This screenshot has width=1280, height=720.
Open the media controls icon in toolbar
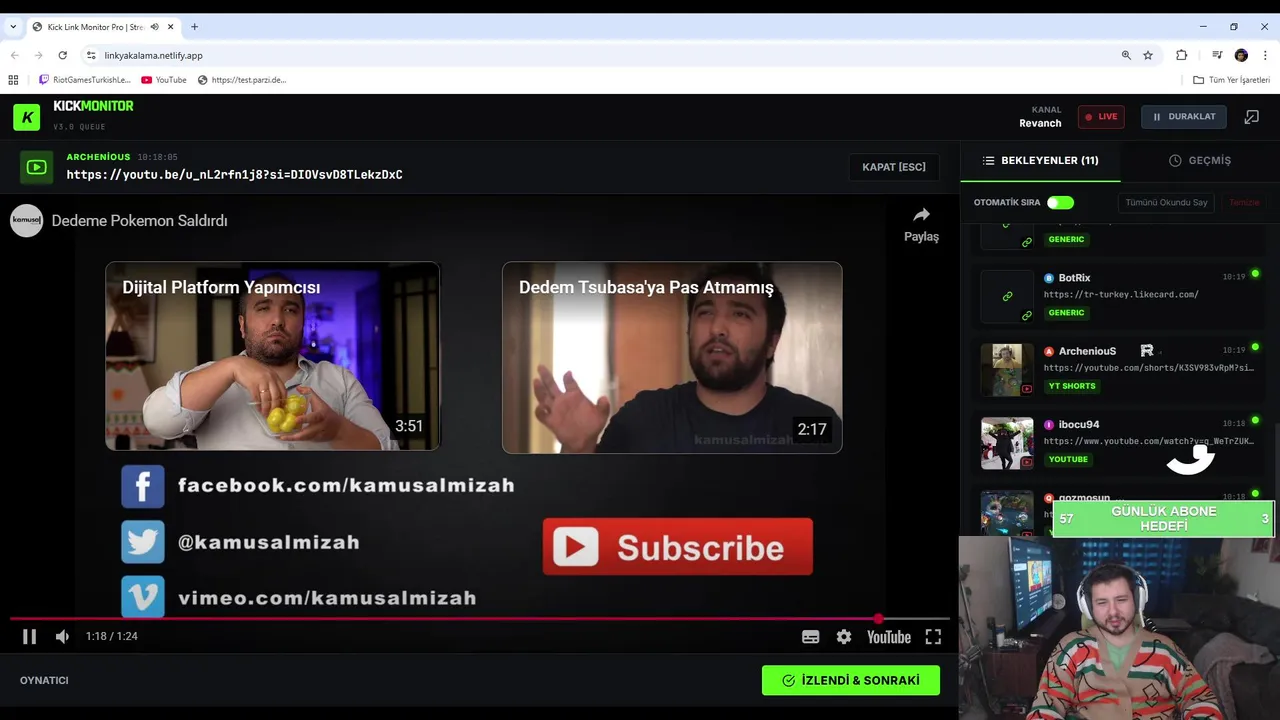(1217, 55)
